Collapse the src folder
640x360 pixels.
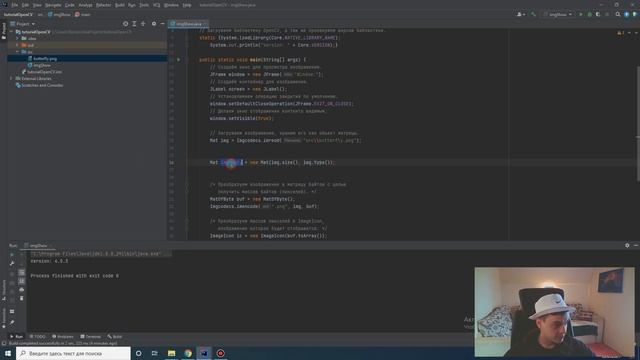pos(17,52)
